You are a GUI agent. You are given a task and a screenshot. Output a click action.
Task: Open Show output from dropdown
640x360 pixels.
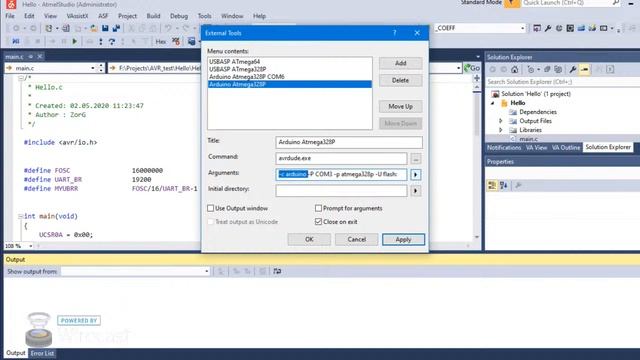pos(207,271)
